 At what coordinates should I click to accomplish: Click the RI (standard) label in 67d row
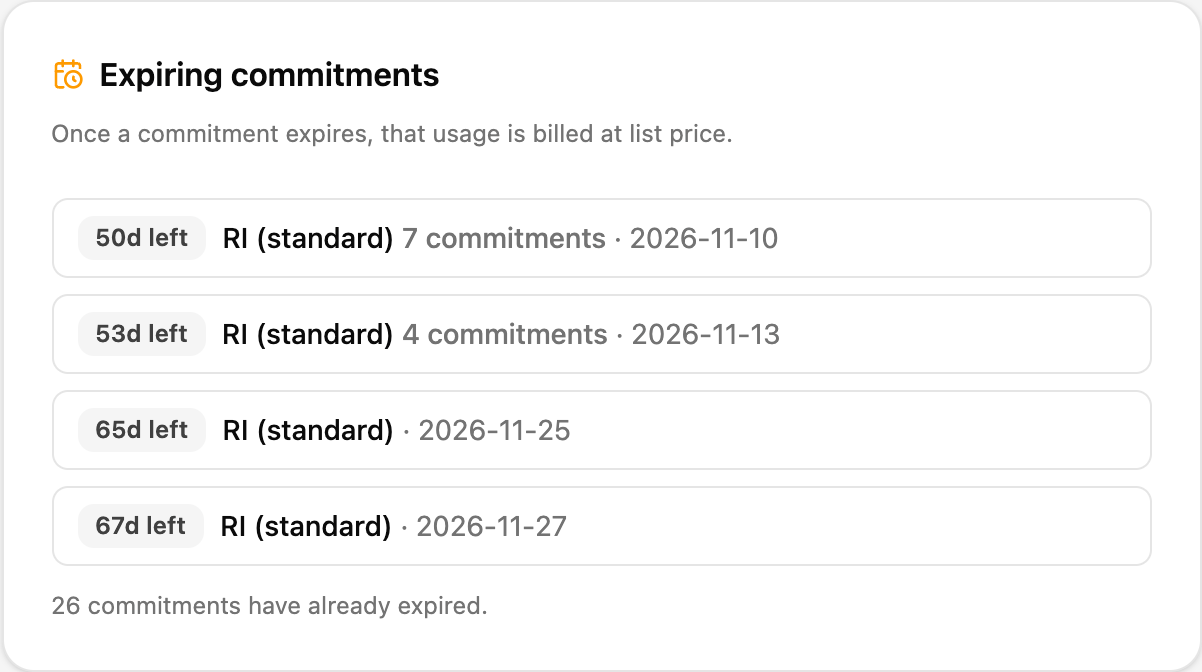tap(306, 527)
